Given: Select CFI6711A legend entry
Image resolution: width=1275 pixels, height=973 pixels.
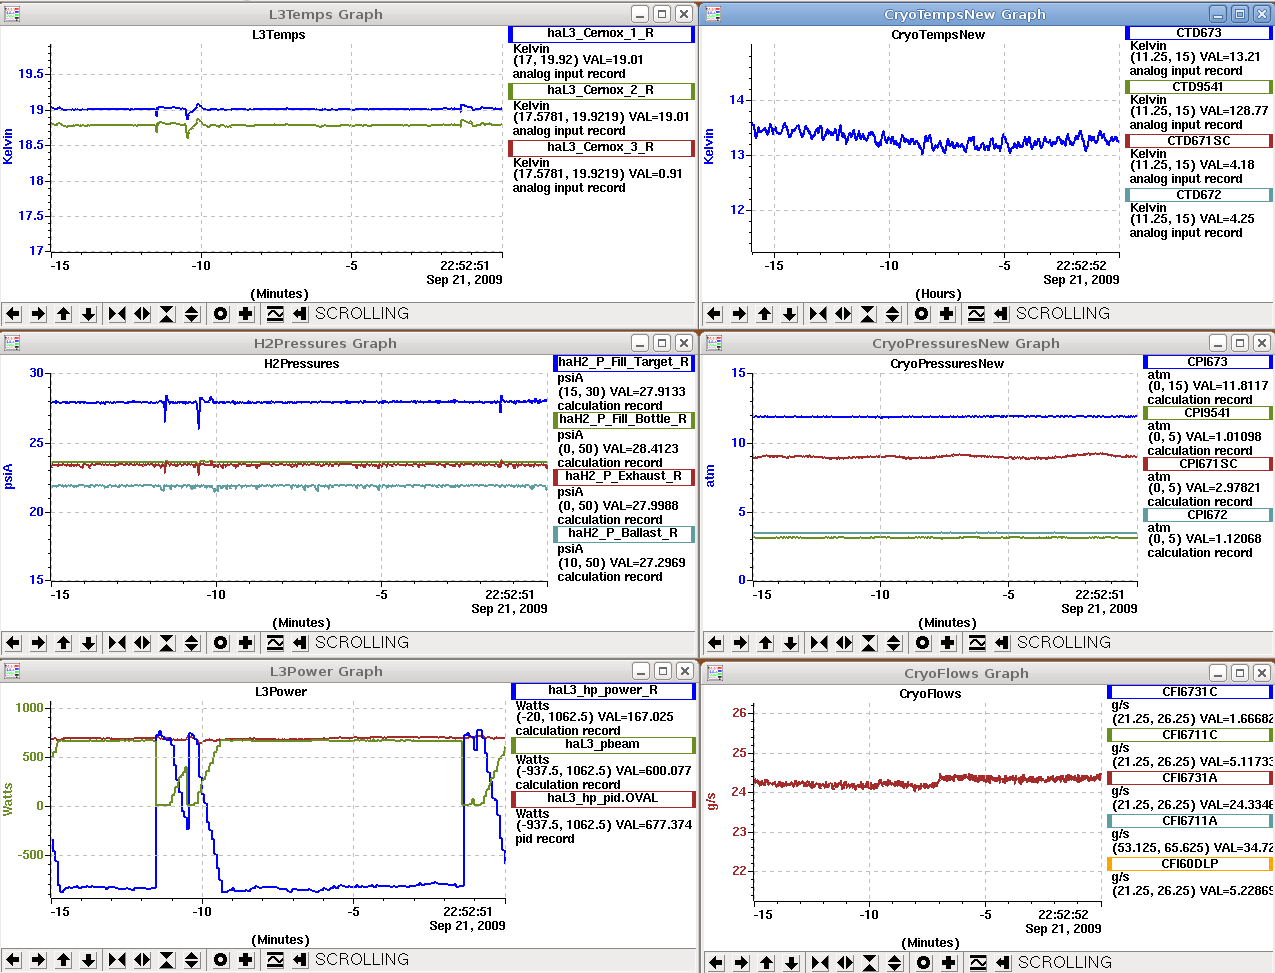Looking at the screenshot, I should click(1190, 821).
